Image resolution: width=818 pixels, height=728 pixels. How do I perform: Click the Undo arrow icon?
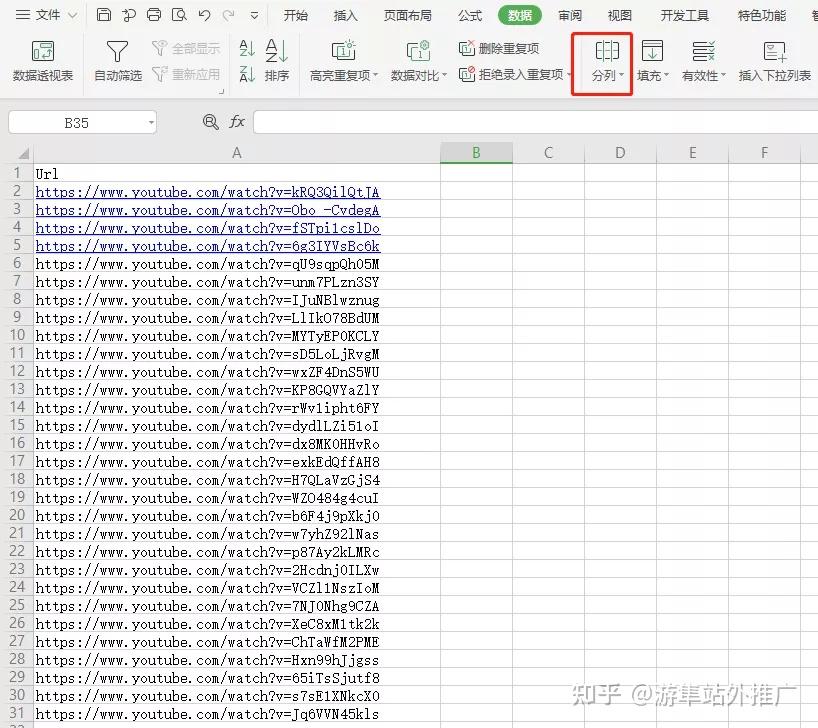point(204,15)
